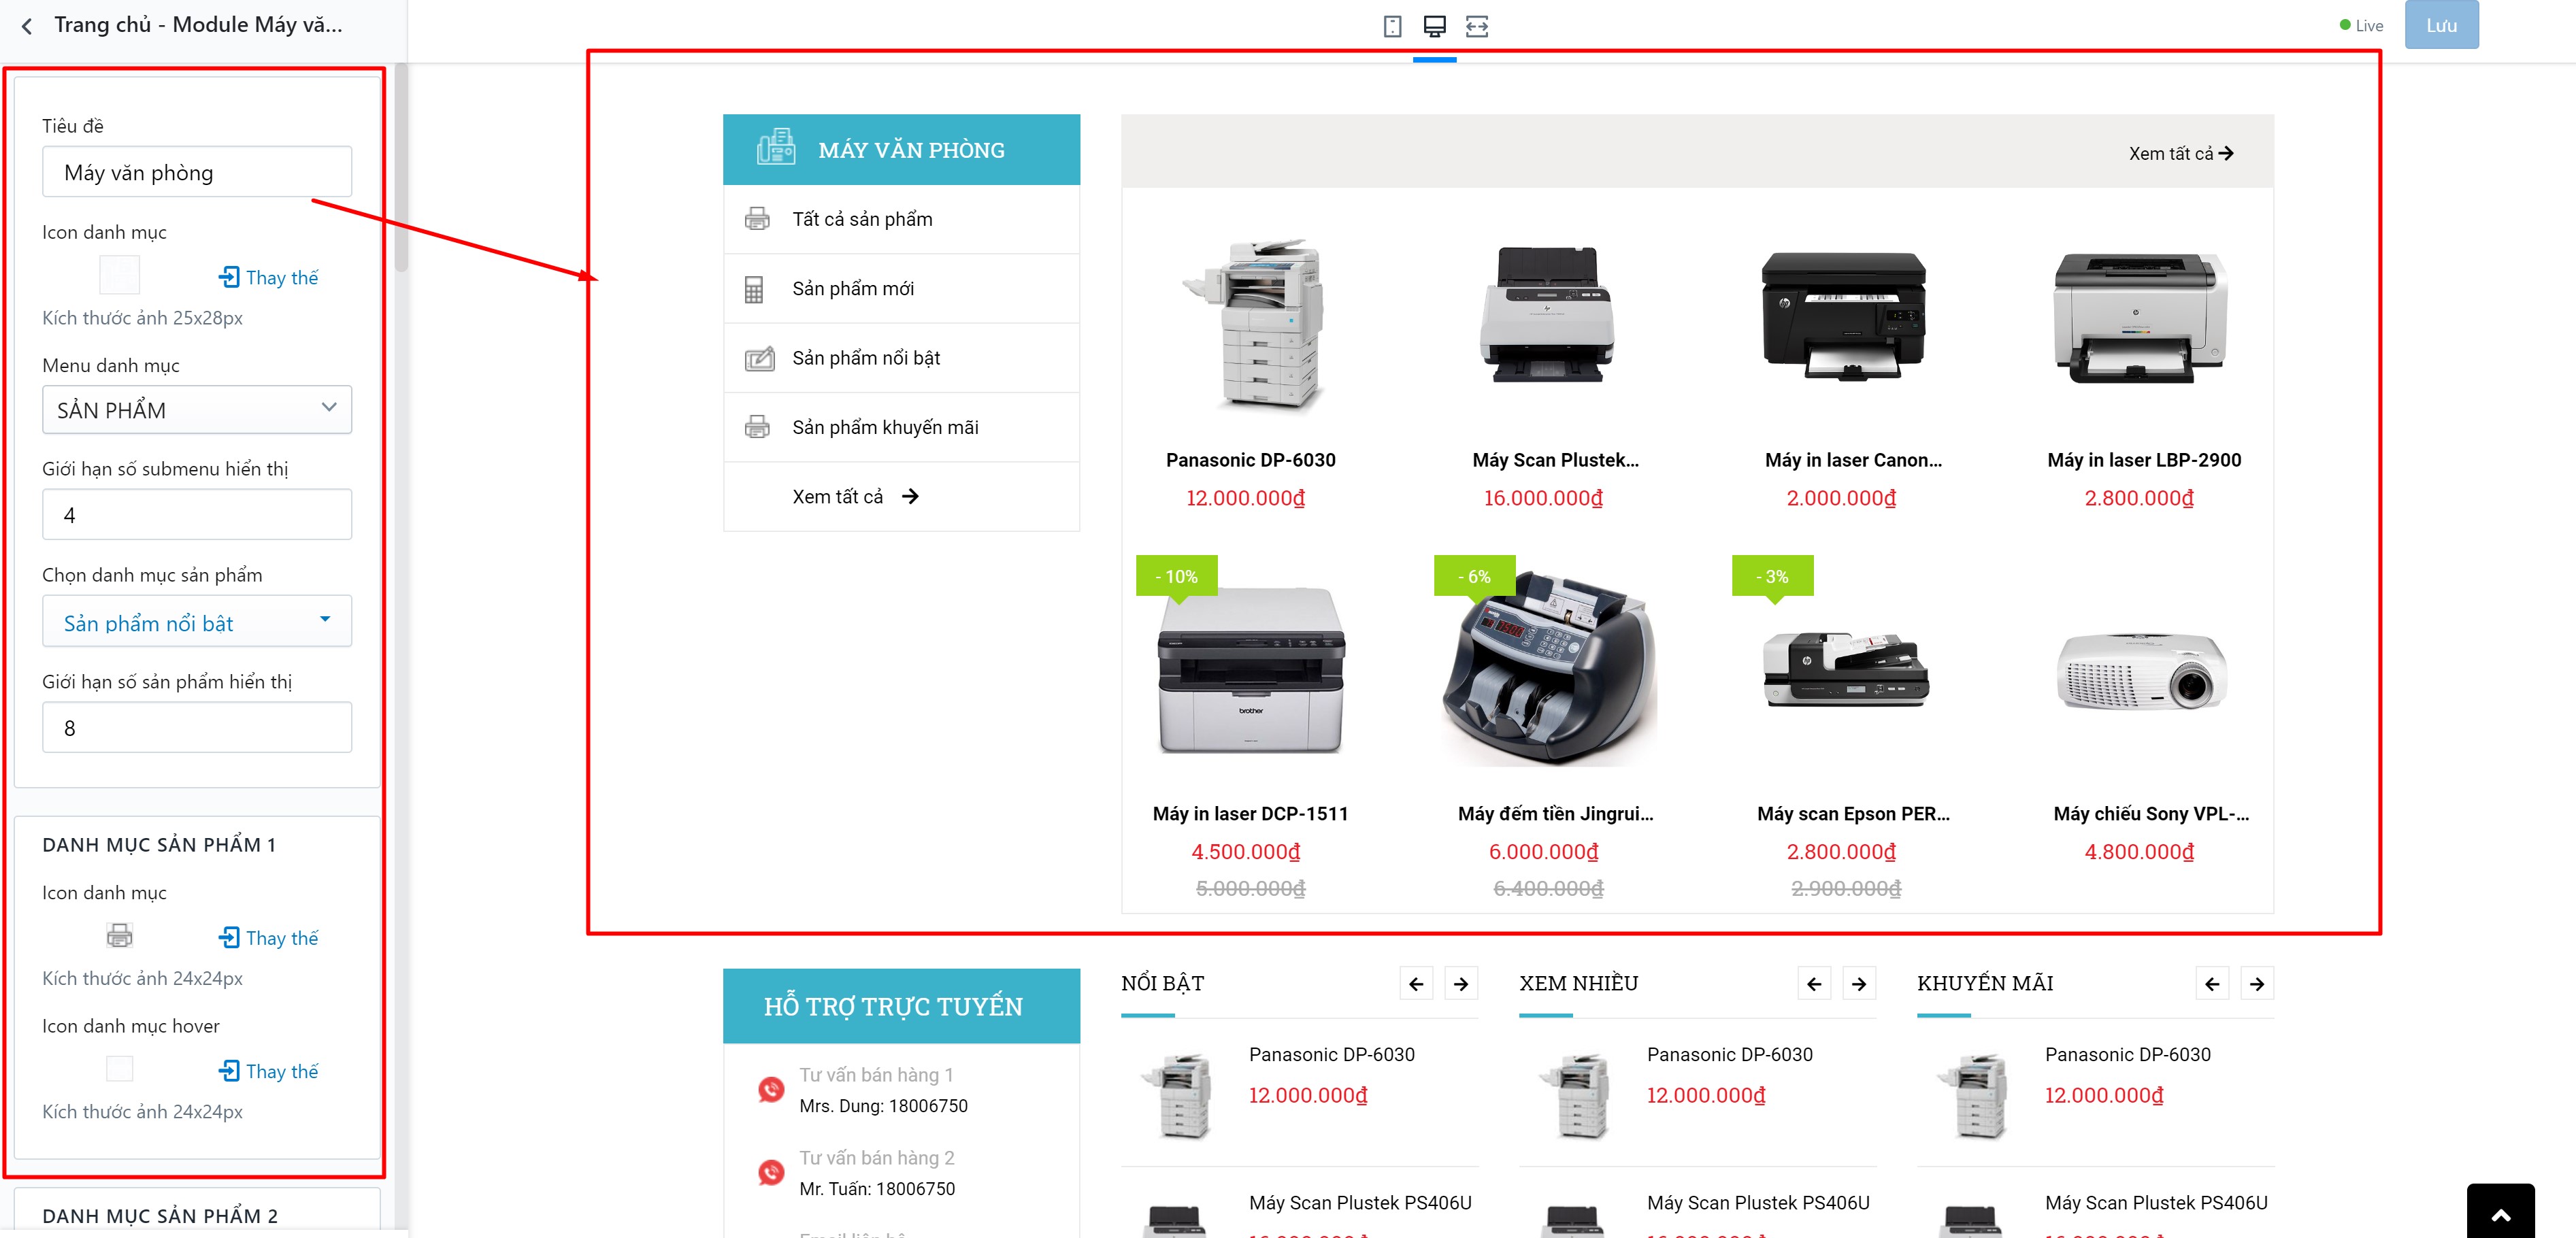
Task: Switch to mobile preview icon
Action: pyautogui.click(x=1392, y=26)
